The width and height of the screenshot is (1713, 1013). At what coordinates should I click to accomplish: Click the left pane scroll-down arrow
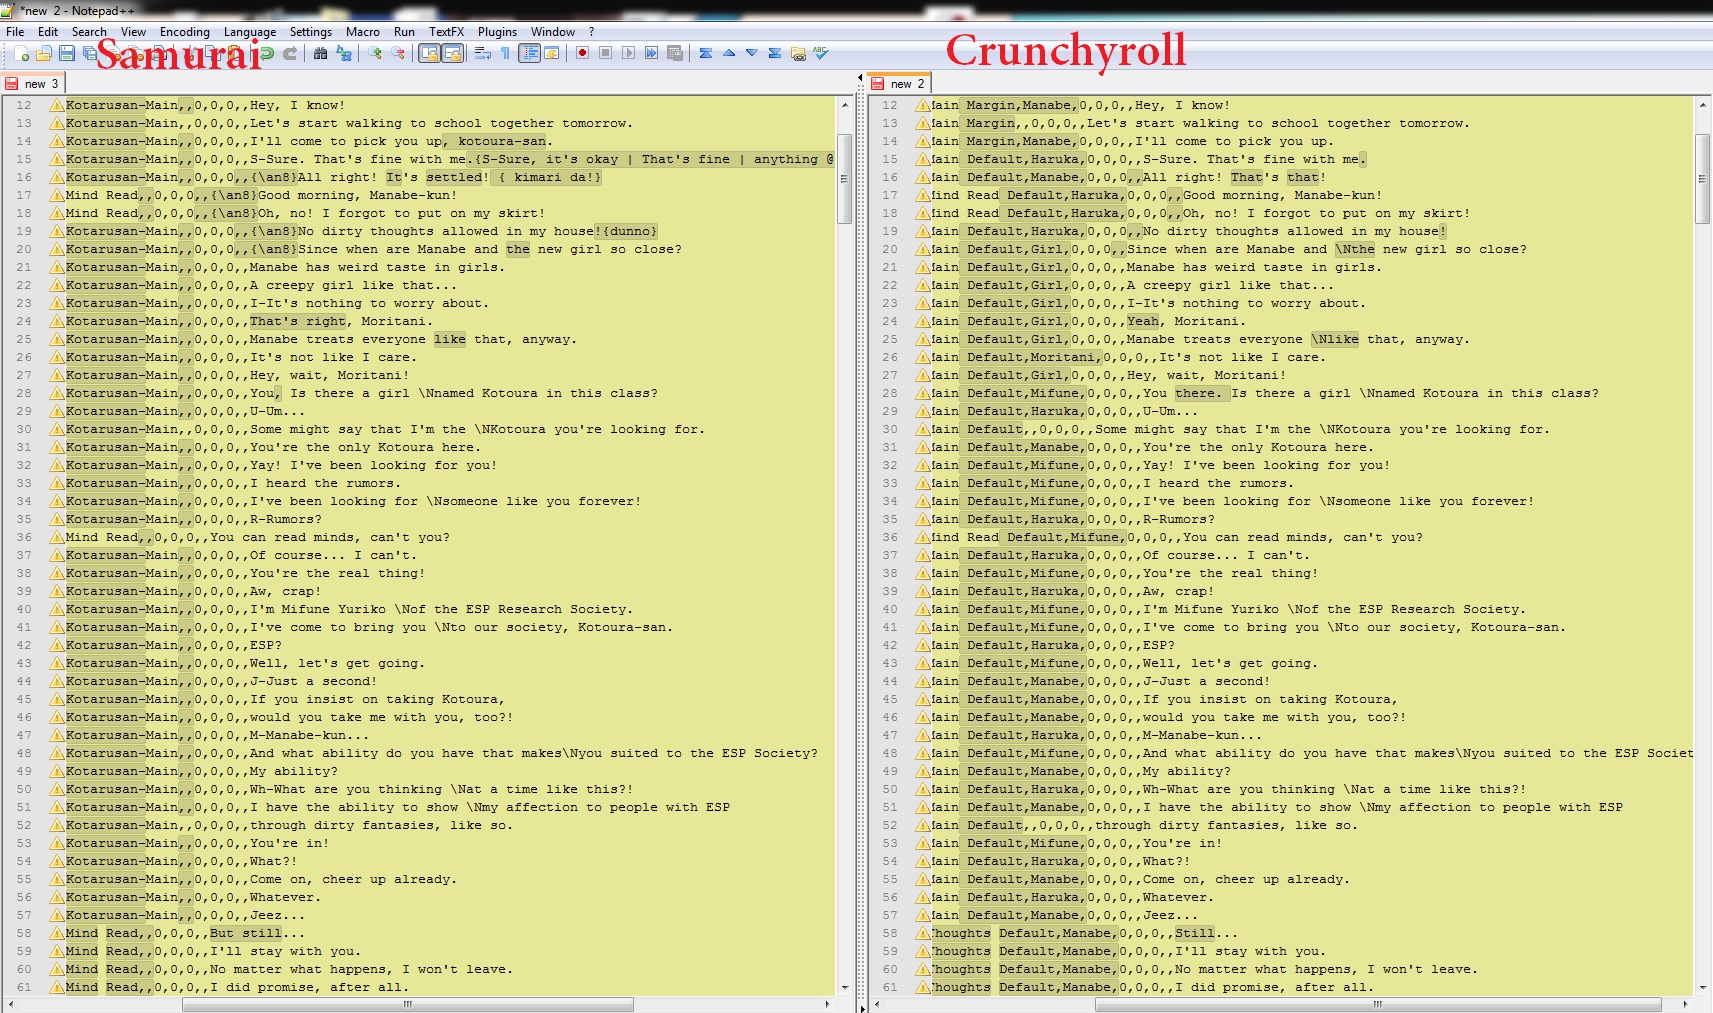click(x=844, y=988)
